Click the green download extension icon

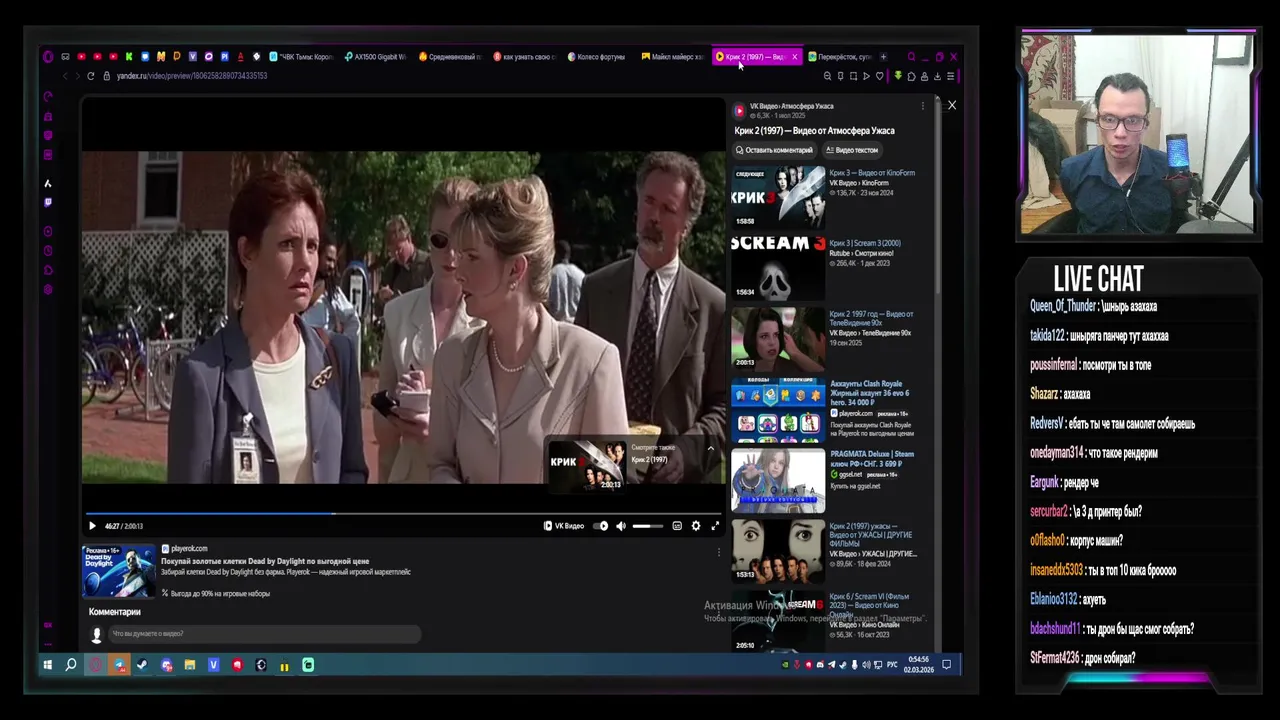coord(898,76)
